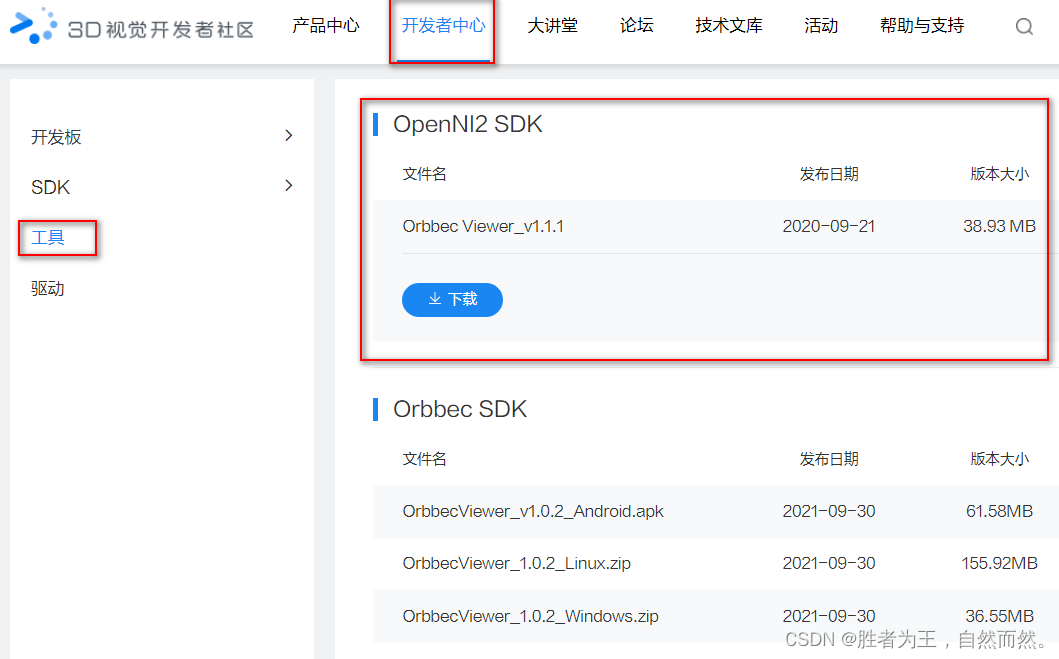Select OrbbecViewer_1.0.2_Linux.zip row

[715, 563]
